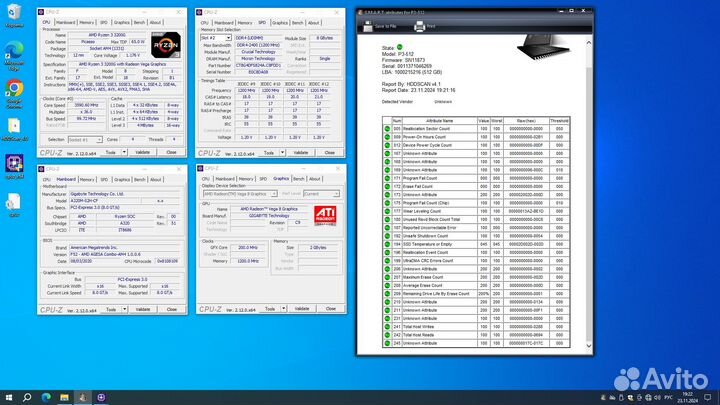Open File Explorer from the taskbar

click(x=64, y=397)
